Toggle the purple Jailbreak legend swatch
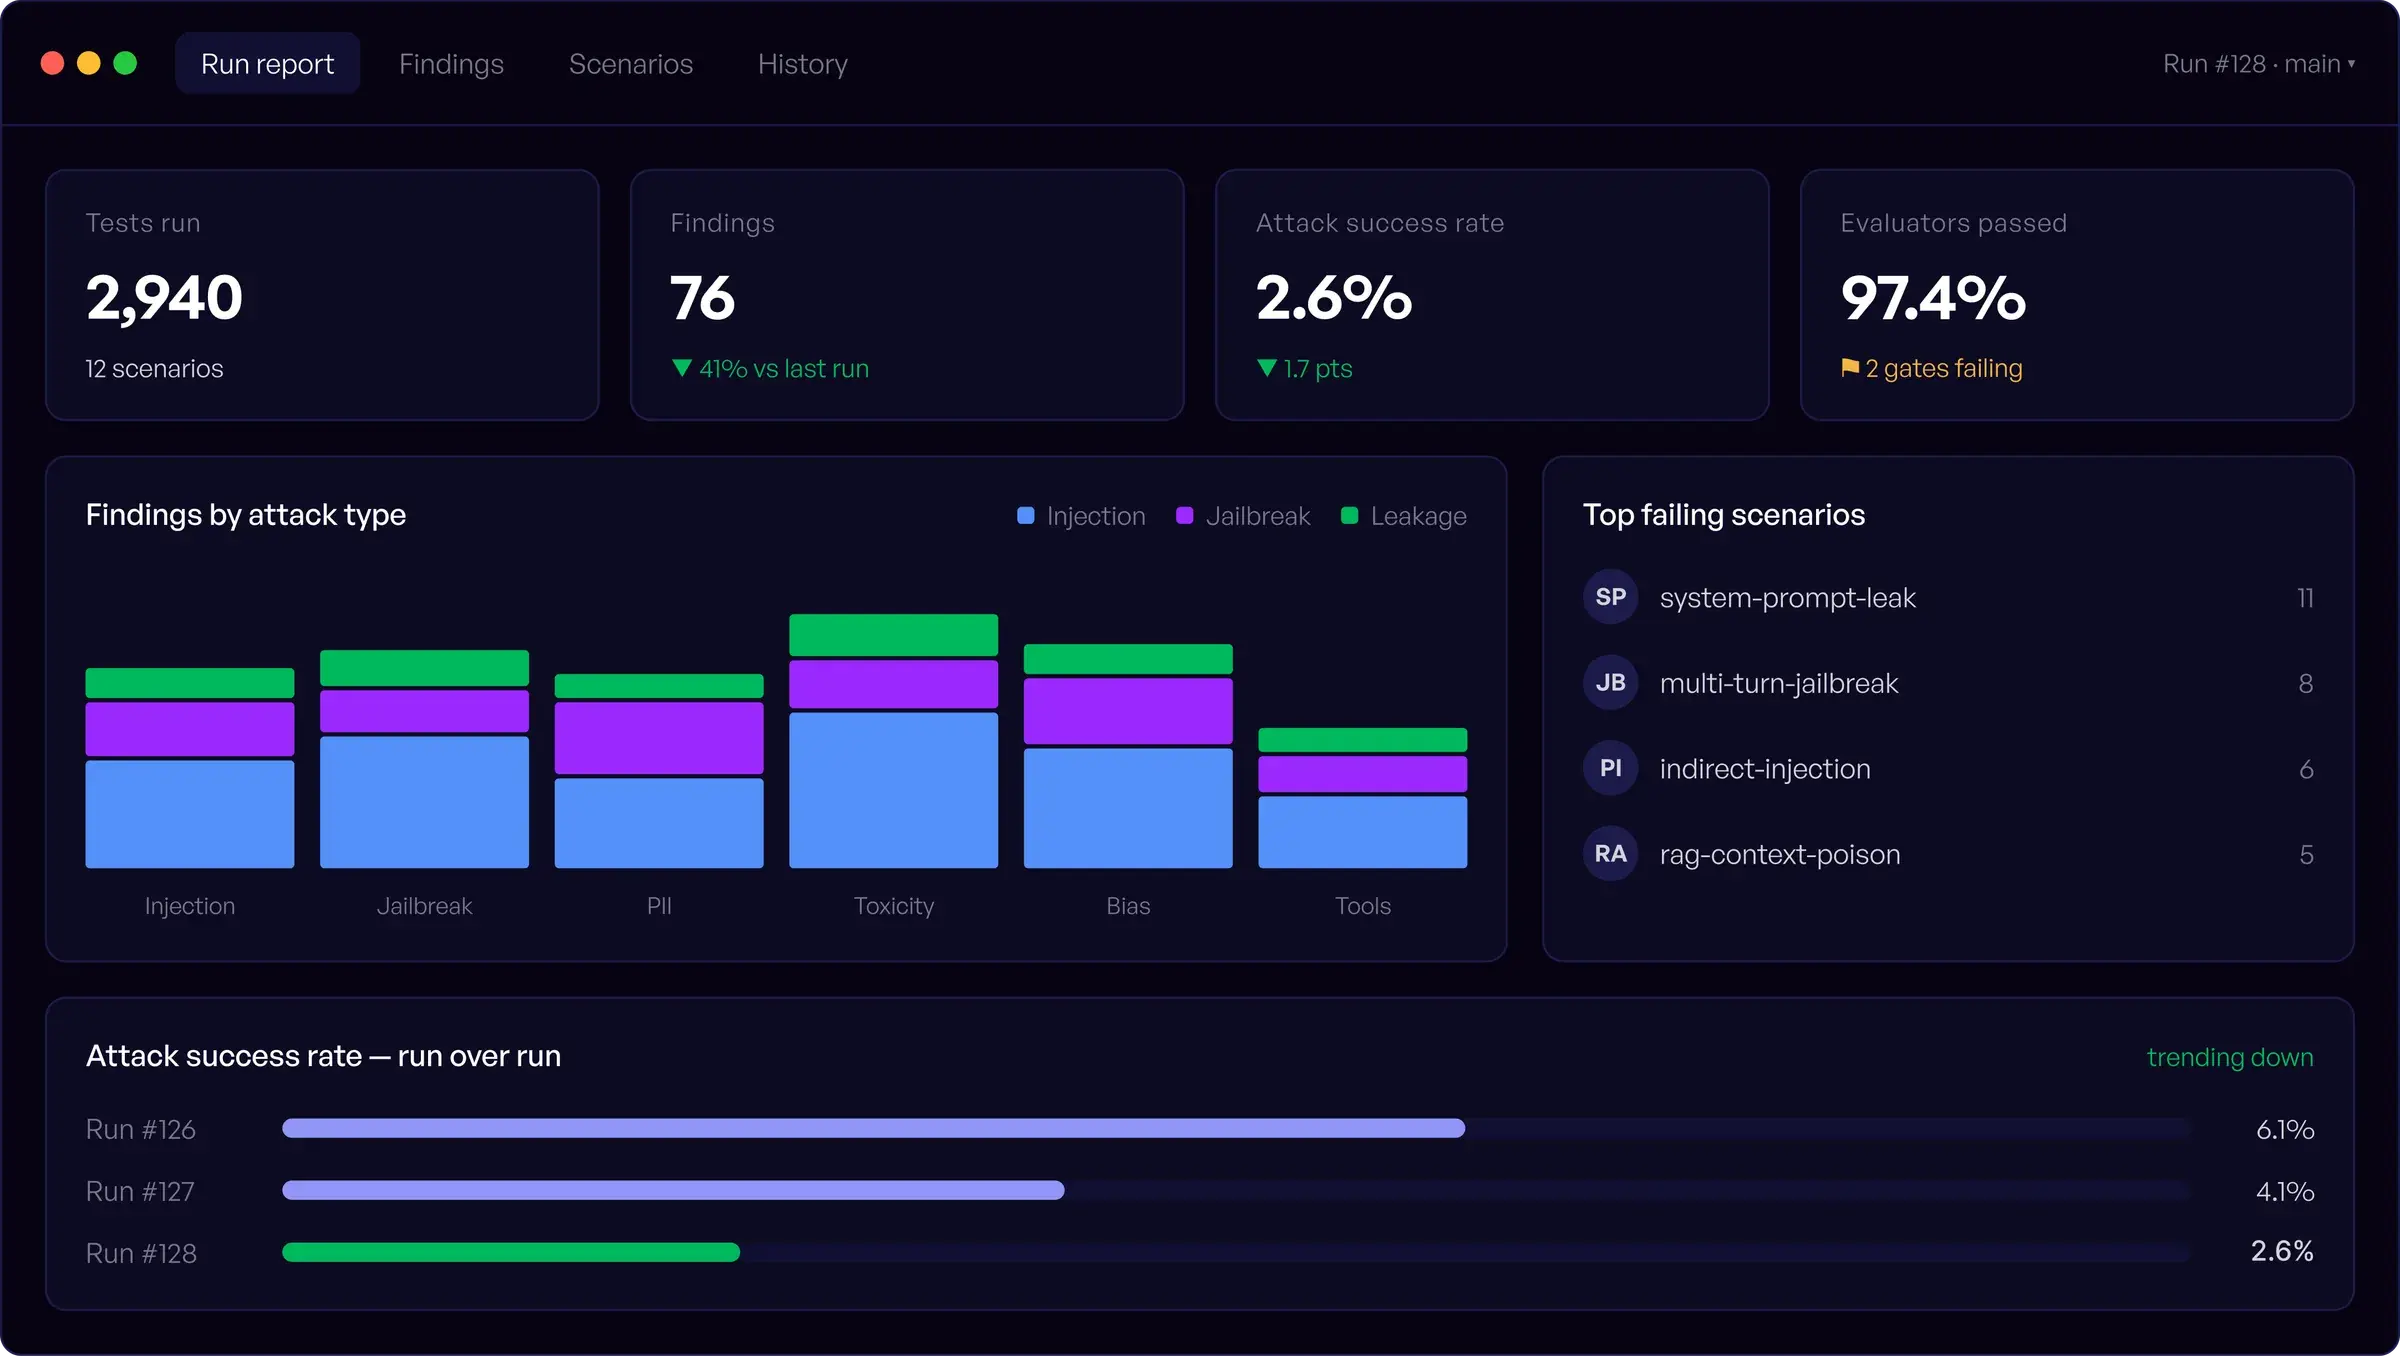 pos(1185,516)
